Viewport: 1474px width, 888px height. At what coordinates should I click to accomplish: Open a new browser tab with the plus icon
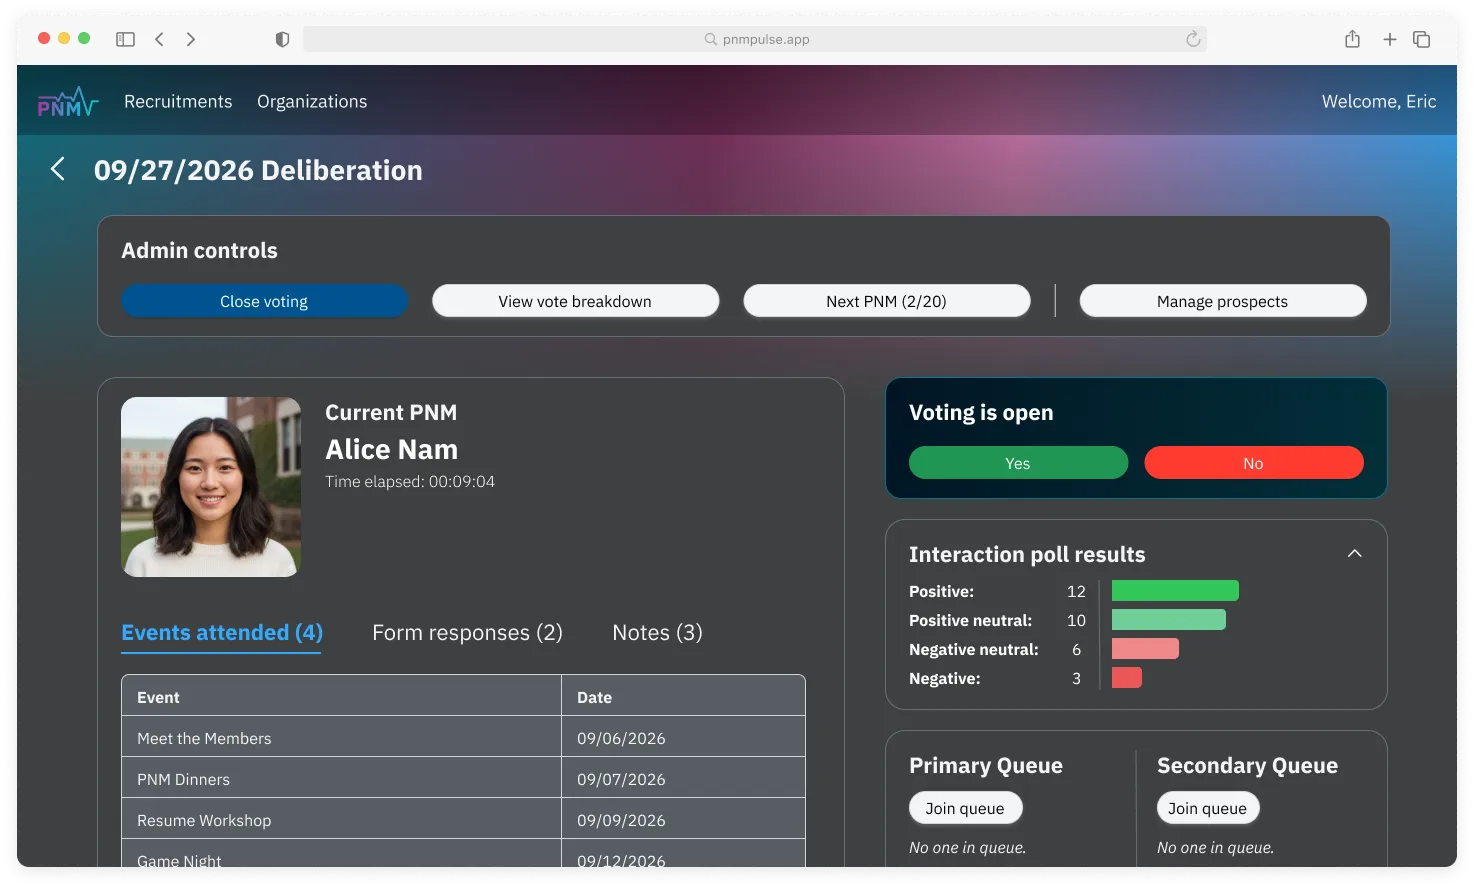(1389, 38)
